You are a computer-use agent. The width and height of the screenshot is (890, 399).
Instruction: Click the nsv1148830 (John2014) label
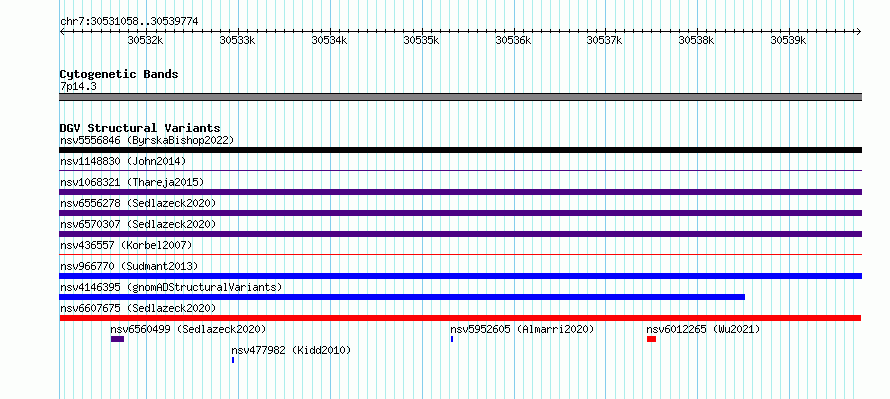coord(123,161)
